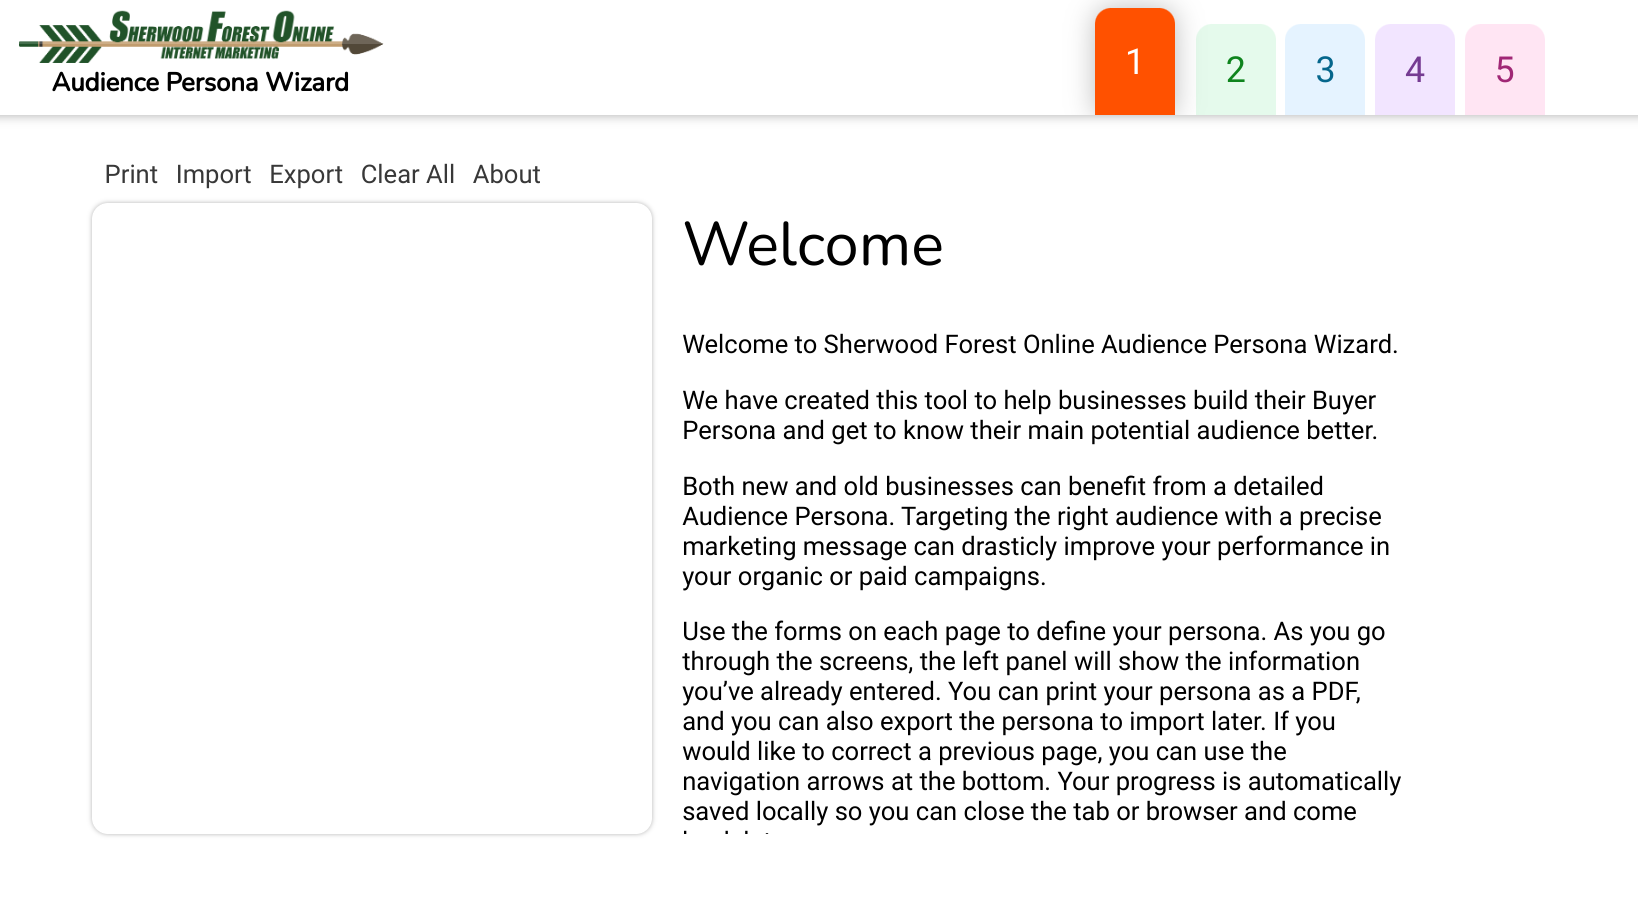Image resolution: width=1638 pixels, height=921 pixels.
Task: Click the paragraph starting "Both new and old"
Action: (1036, 531)
